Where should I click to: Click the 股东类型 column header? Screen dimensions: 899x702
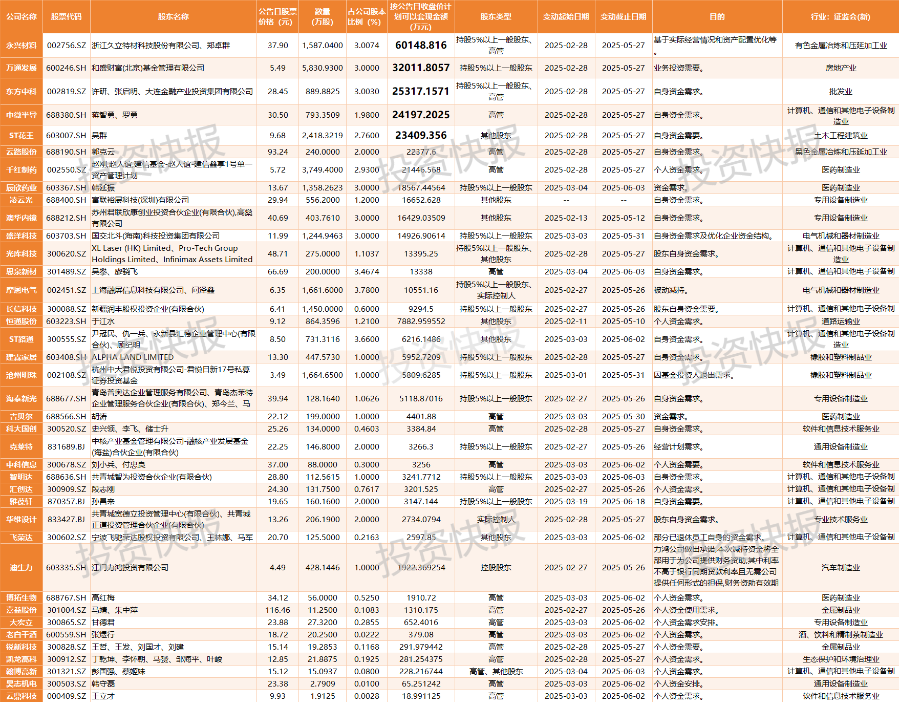point(495,17)
